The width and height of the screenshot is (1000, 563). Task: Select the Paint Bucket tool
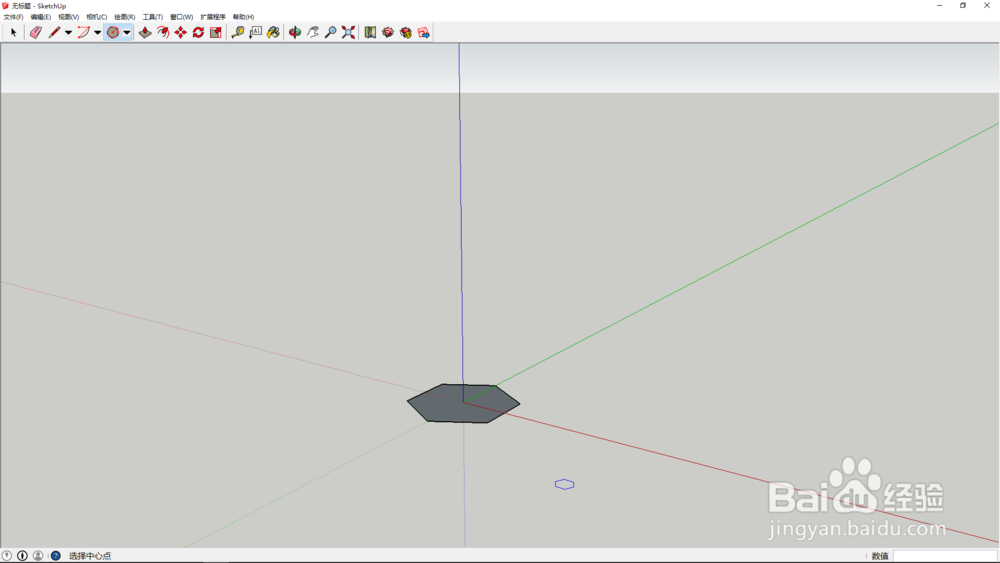pos(274,33)
